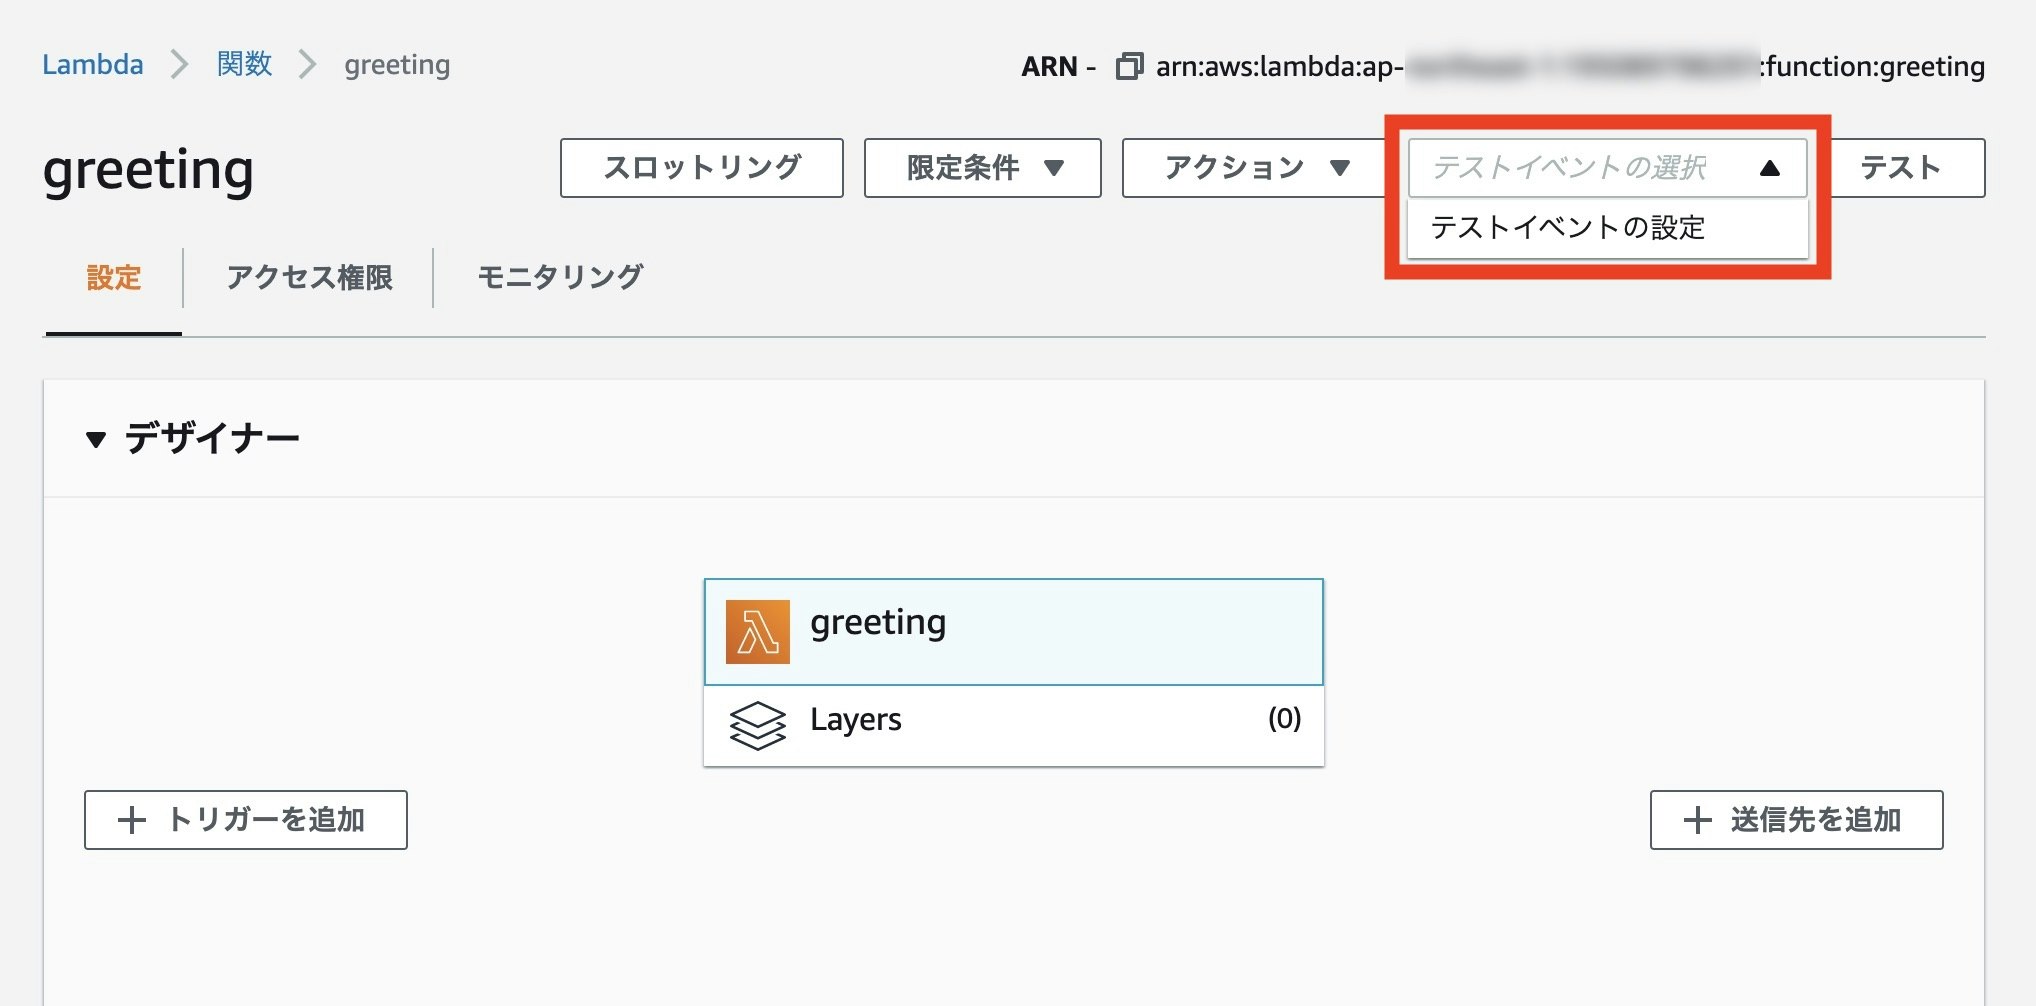This screenshot has height=1006, width=2036.
Task: Click the (0) layers count
Action: 1285,719
